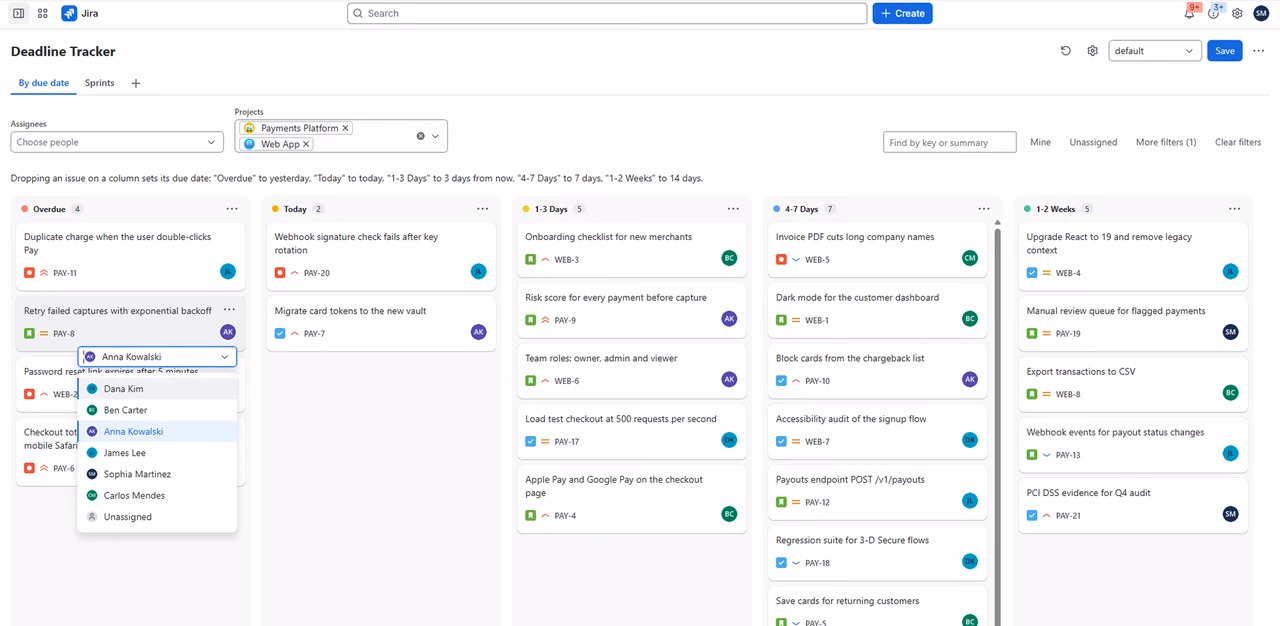Choose Carlos Mendes from the assignee list

158,496
